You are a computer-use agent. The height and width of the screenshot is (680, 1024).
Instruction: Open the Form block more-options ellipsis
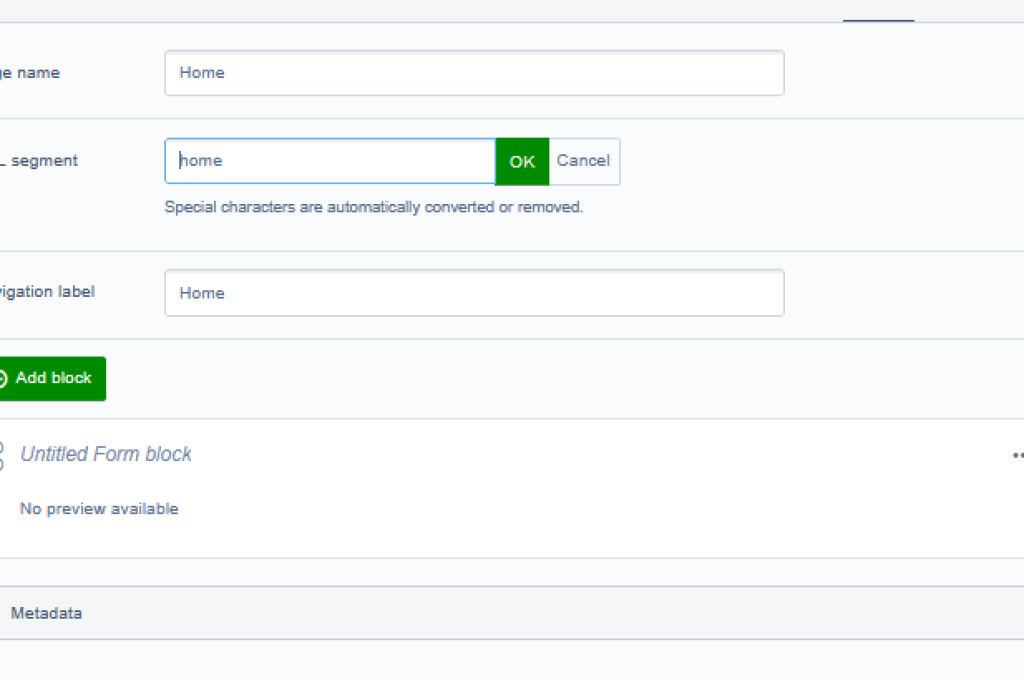pyautogui.click(x=1018, y=455)
